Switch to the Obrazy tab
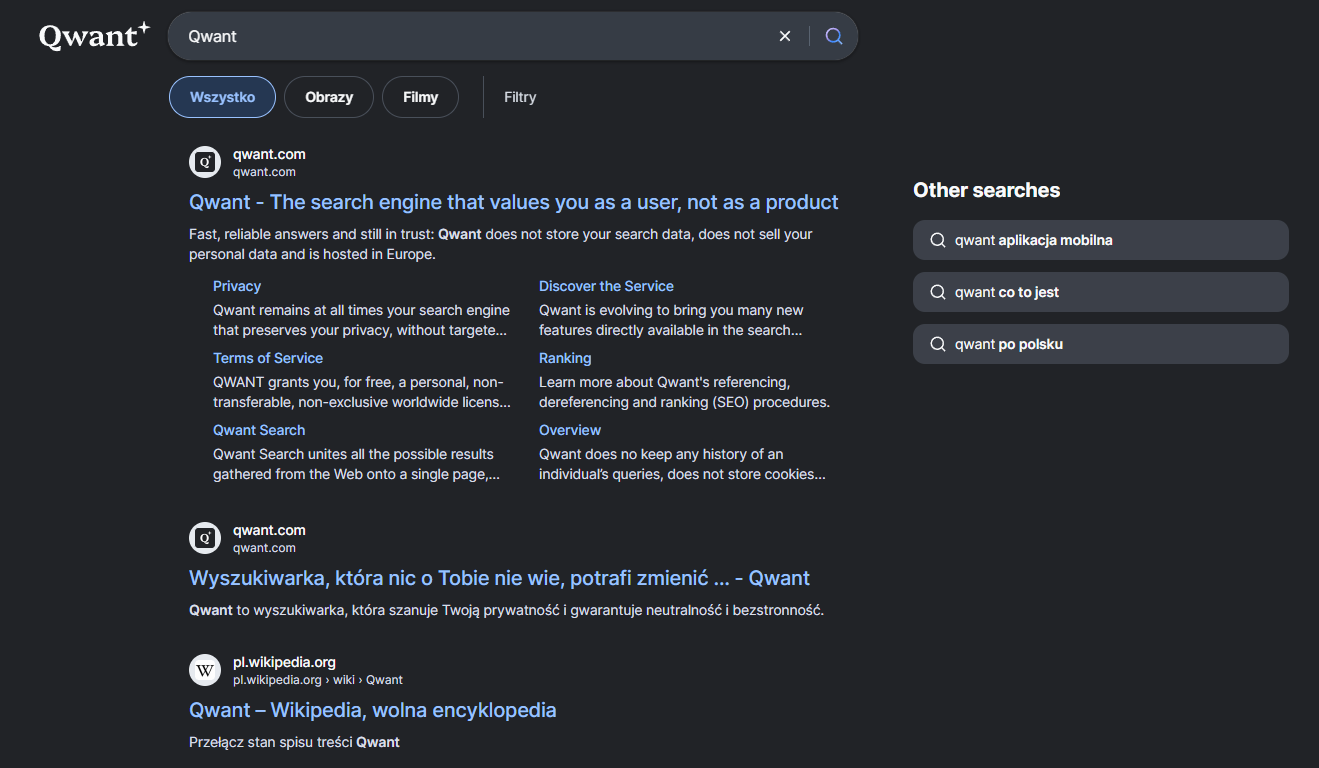This screenshot has width=1319, height=768. pyautogui.click(x=329, y=97)
